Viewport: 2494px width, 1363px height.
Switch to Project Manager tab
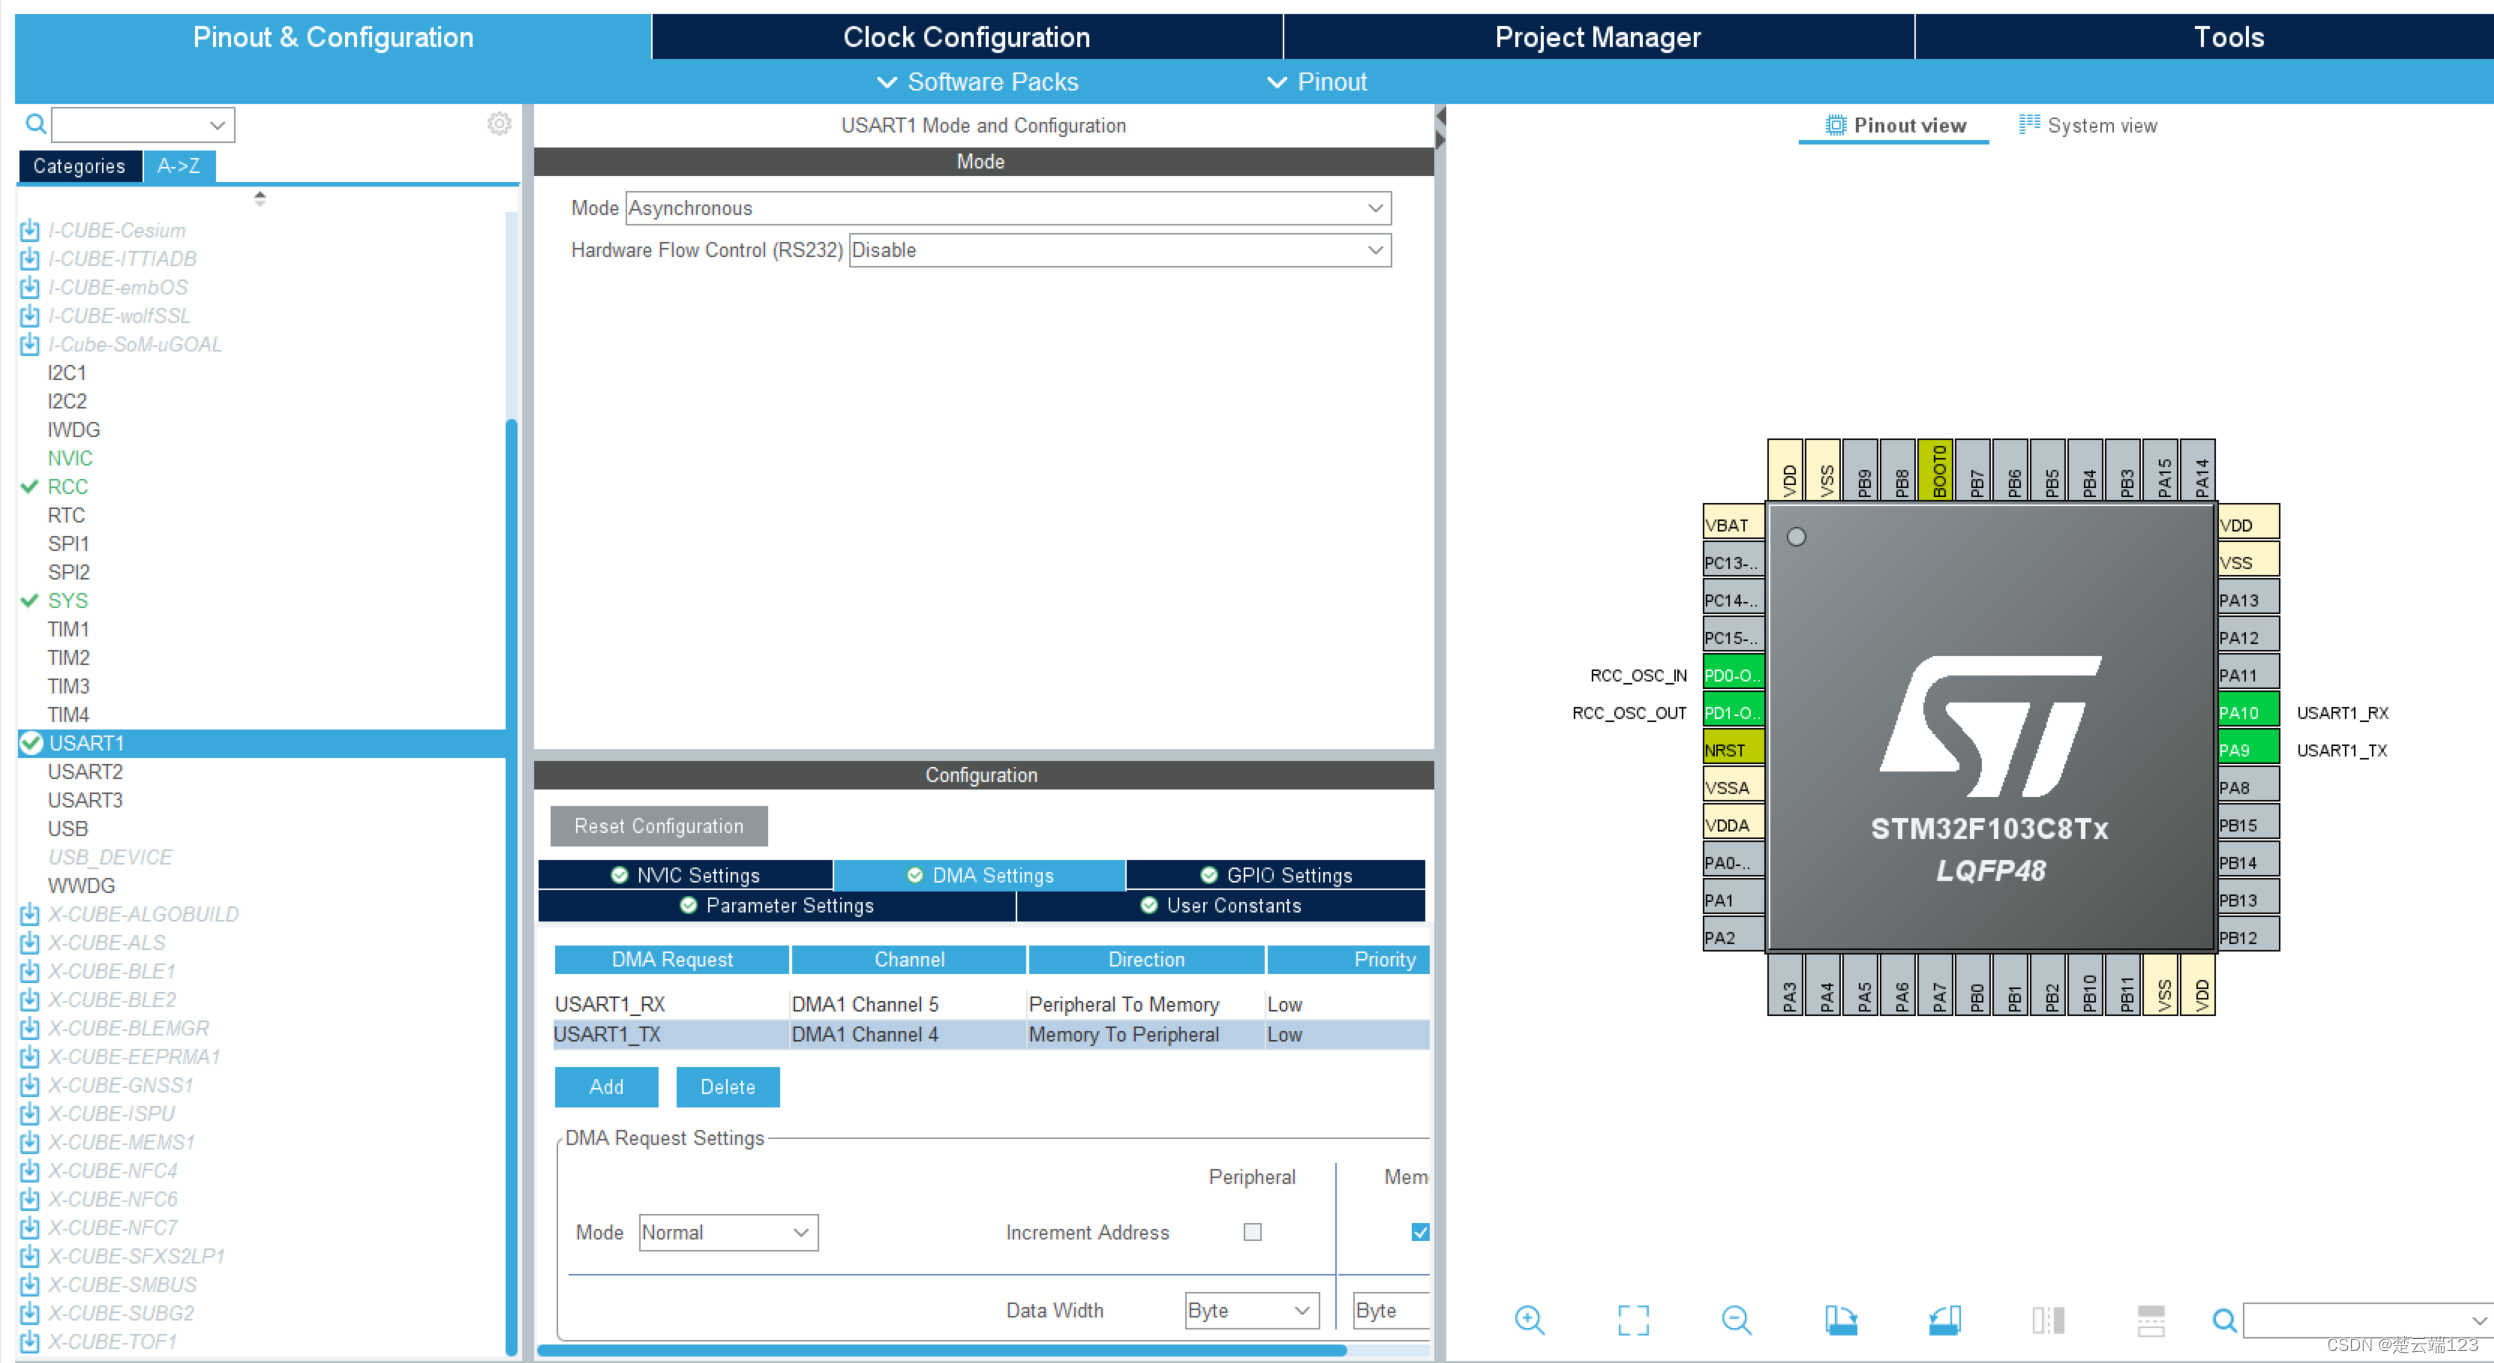tap(1598, 37)
